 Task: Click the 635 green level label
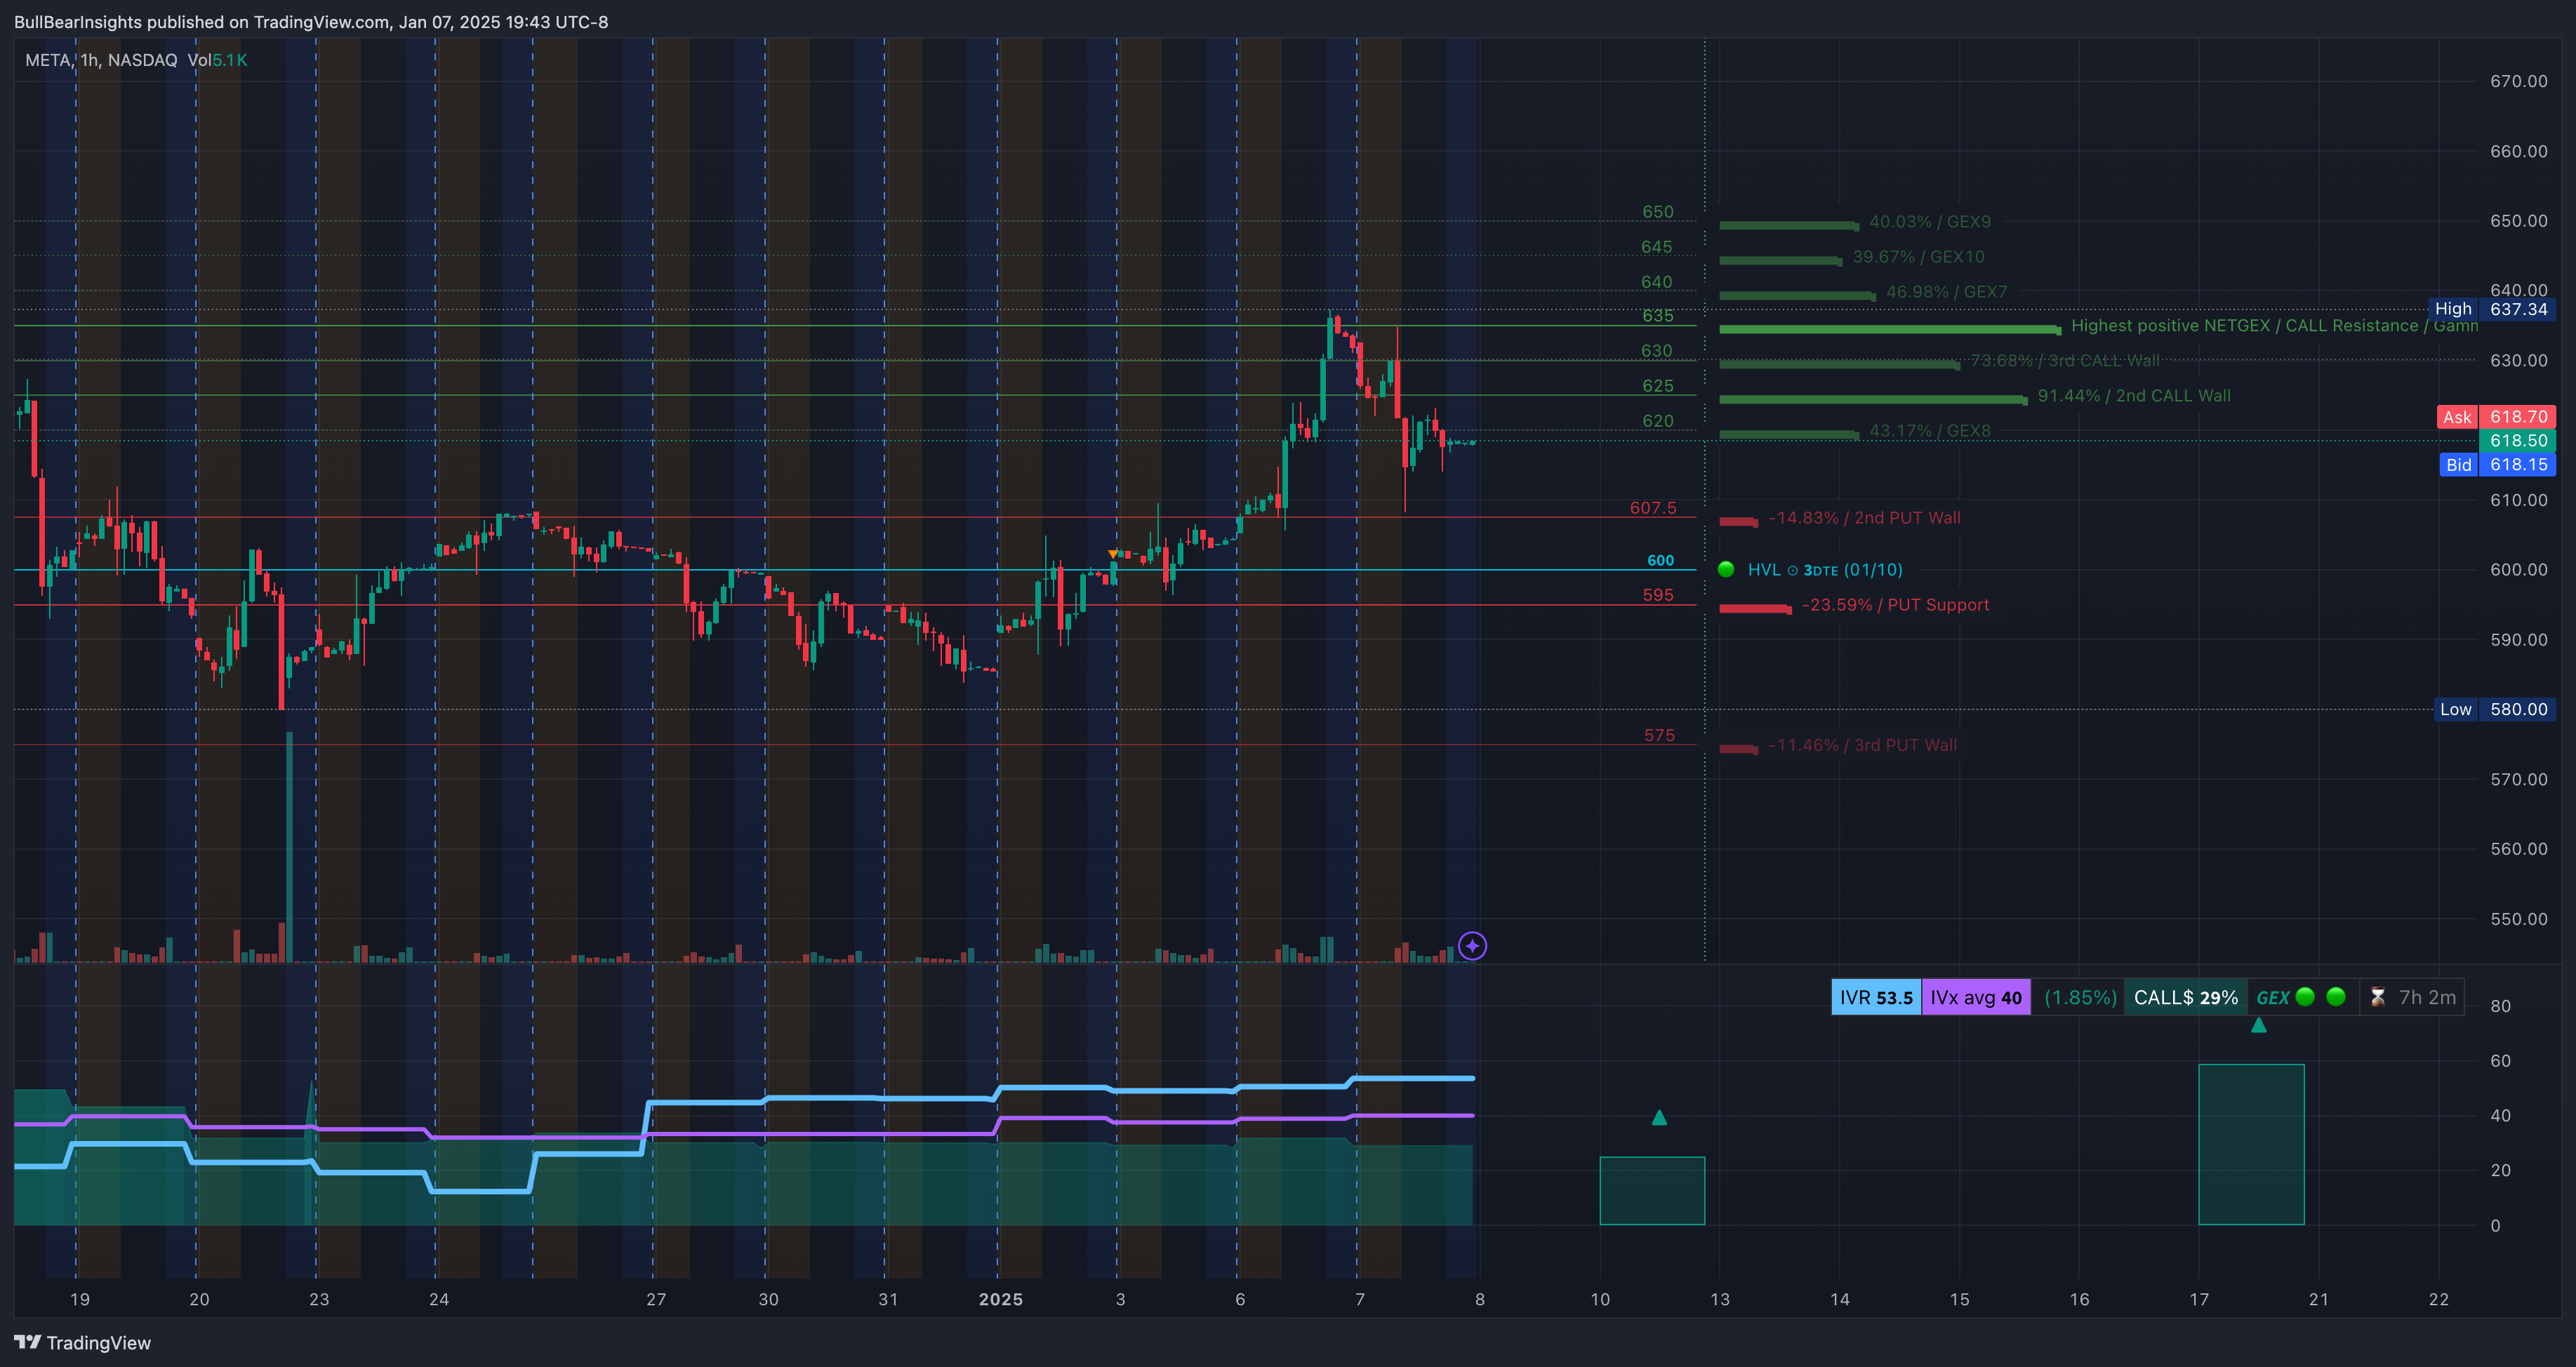tap(1657, 315)
